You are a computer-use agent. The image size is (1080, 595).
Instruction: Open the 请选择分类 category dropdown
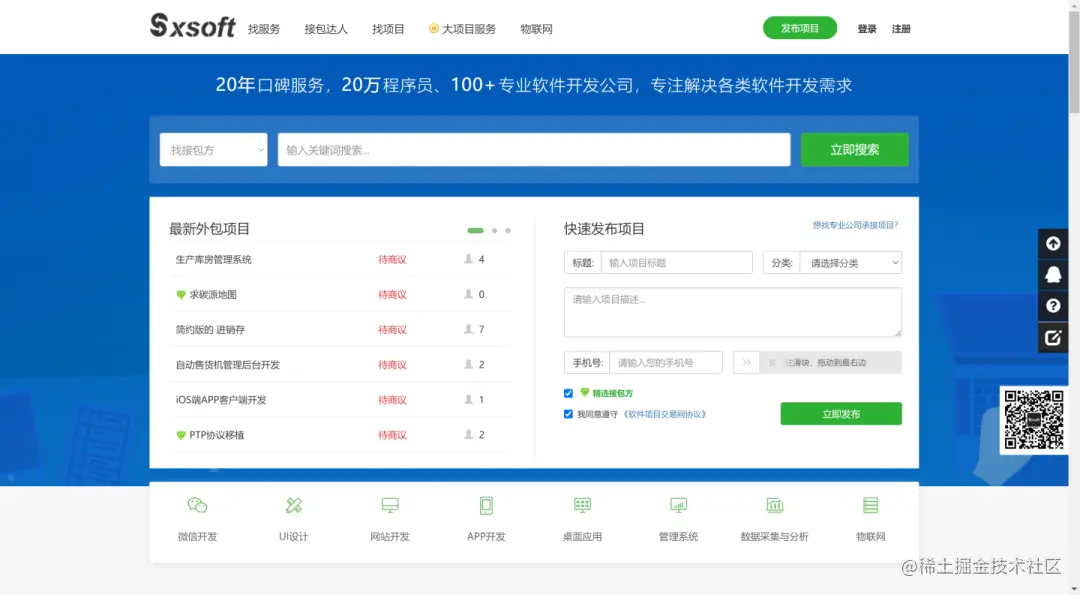[851, 262]
